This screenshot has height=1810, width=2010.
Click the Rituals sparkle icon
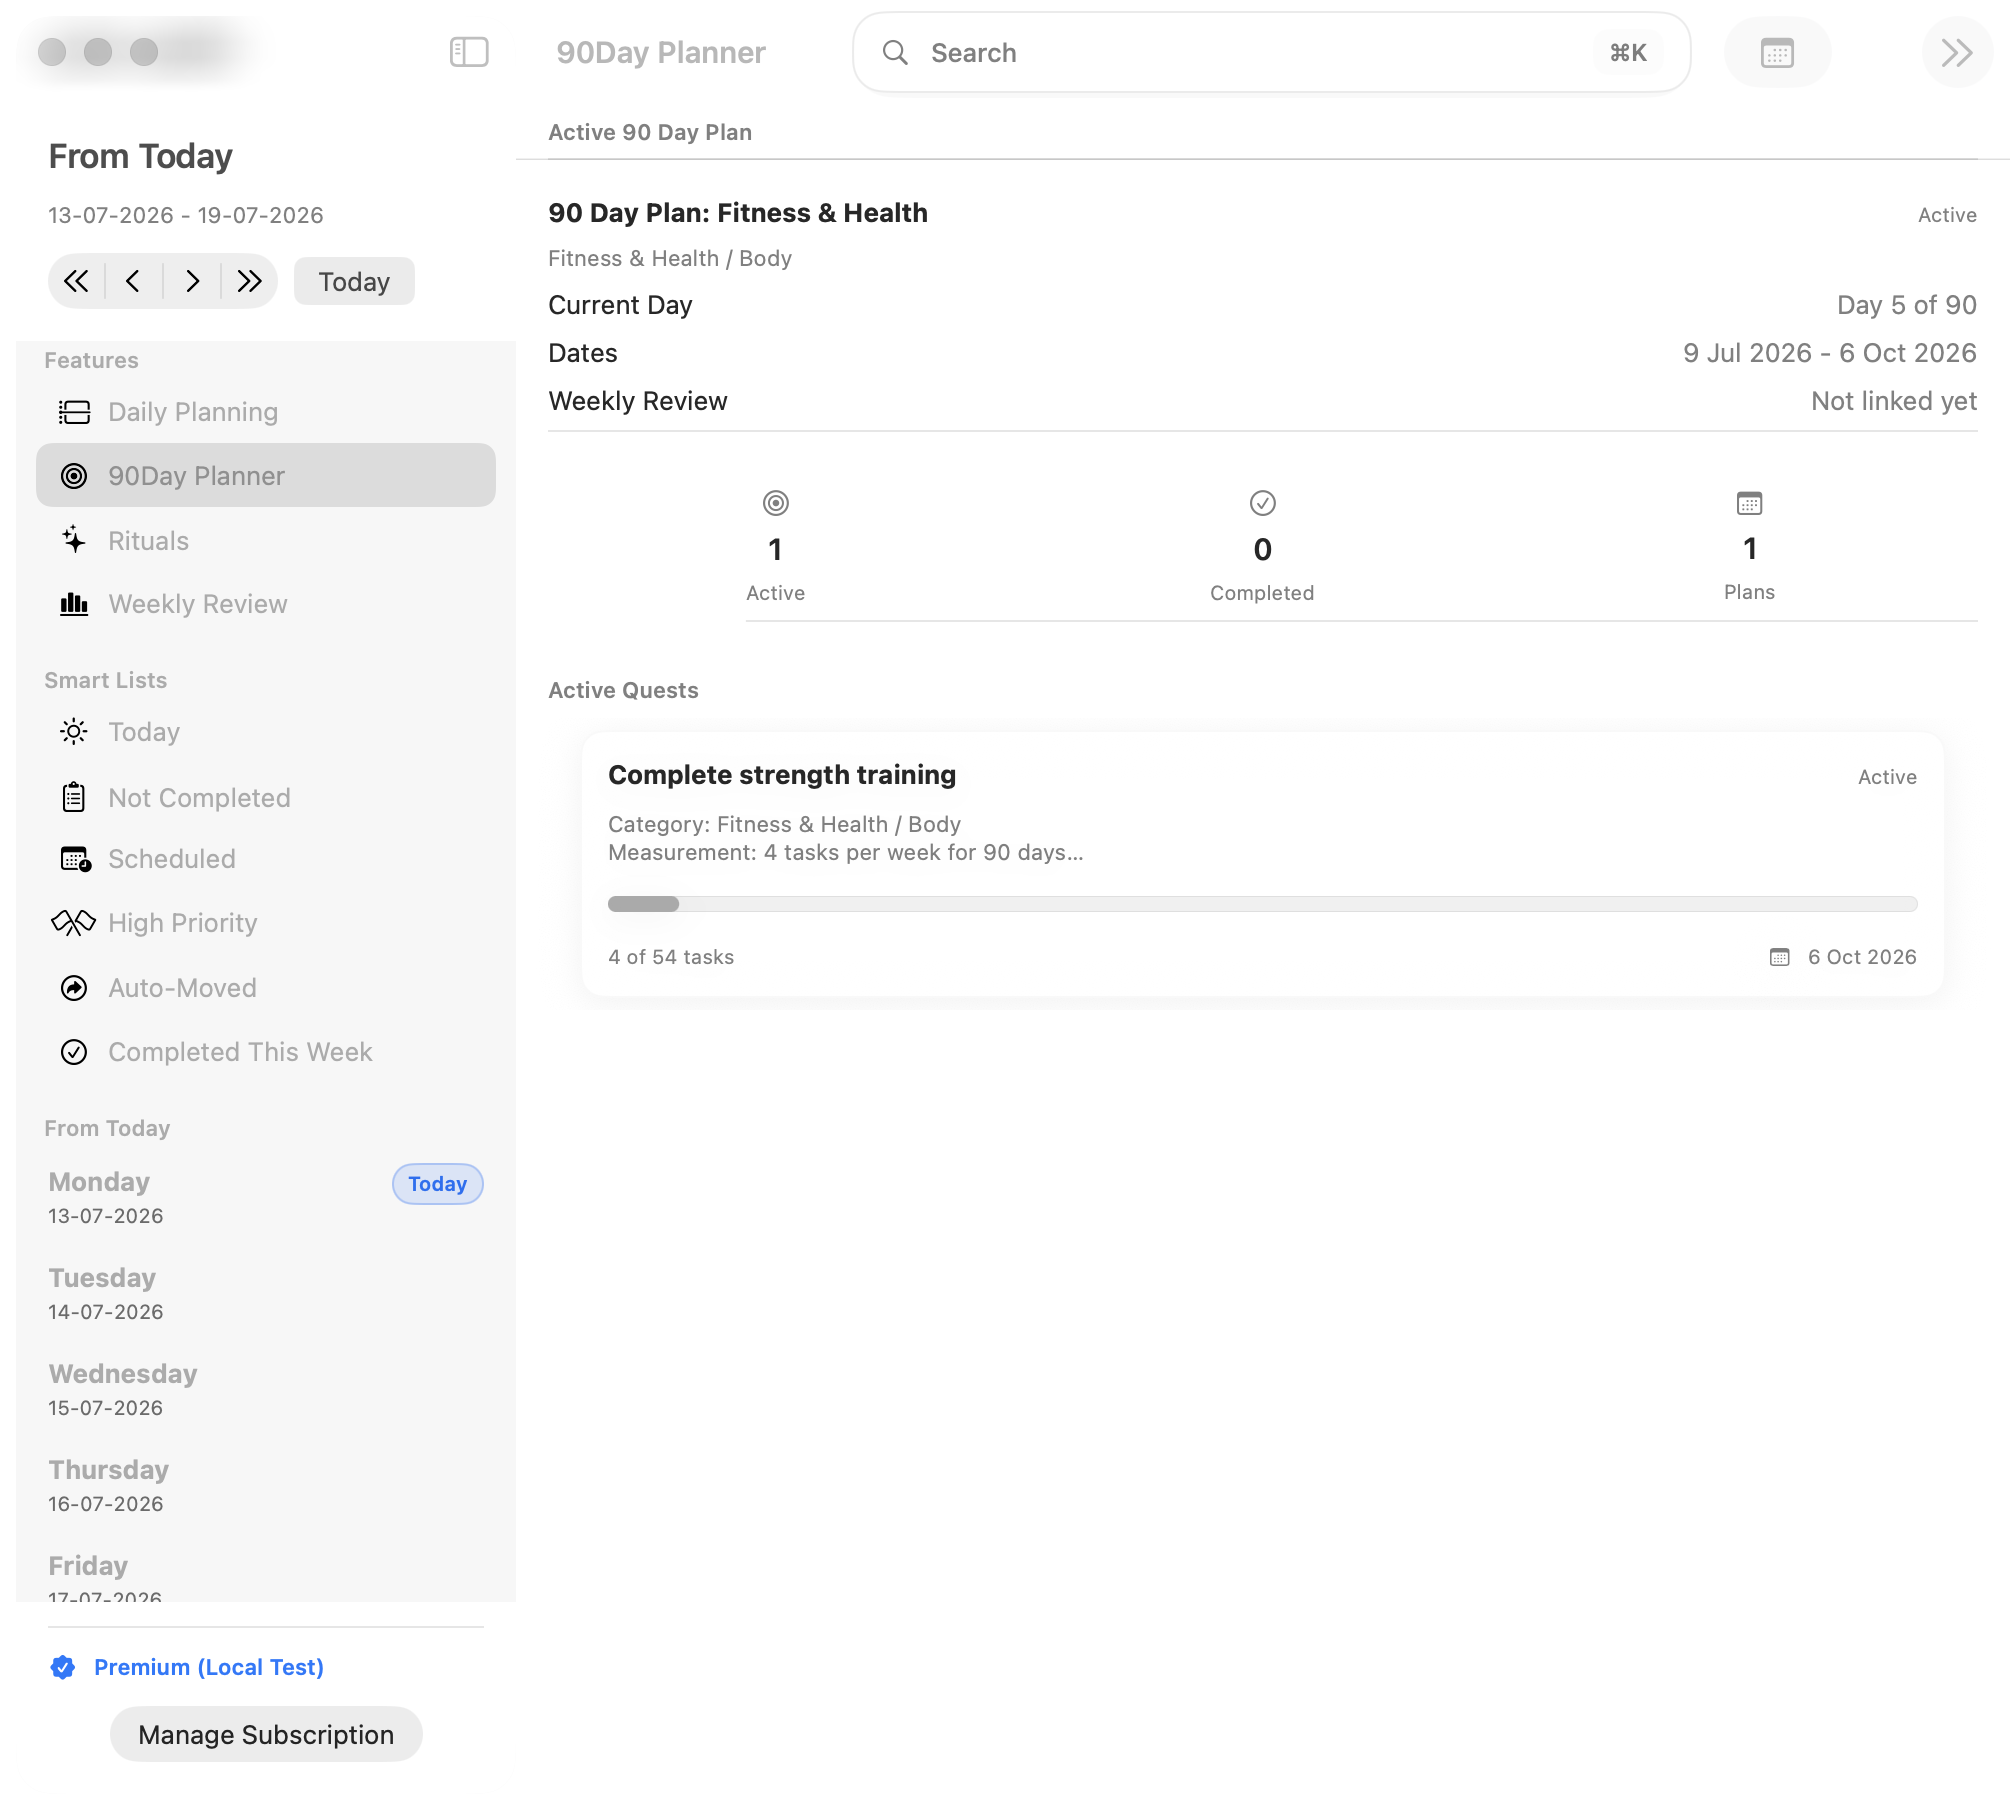click(74, 540)
